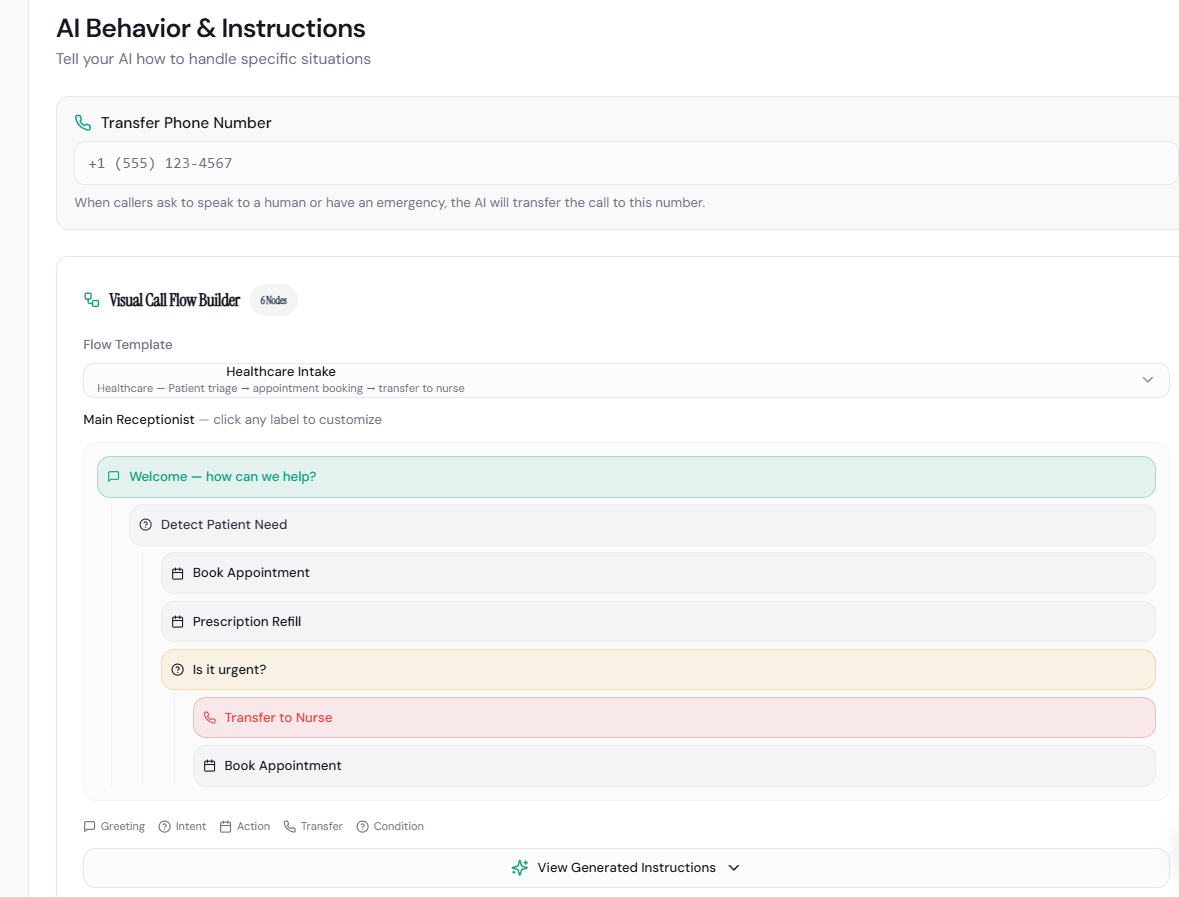Click the sparkle icon beside View Generated Instructions
This screenshot has width=1179, height=897.
click(x=519, y=867)
